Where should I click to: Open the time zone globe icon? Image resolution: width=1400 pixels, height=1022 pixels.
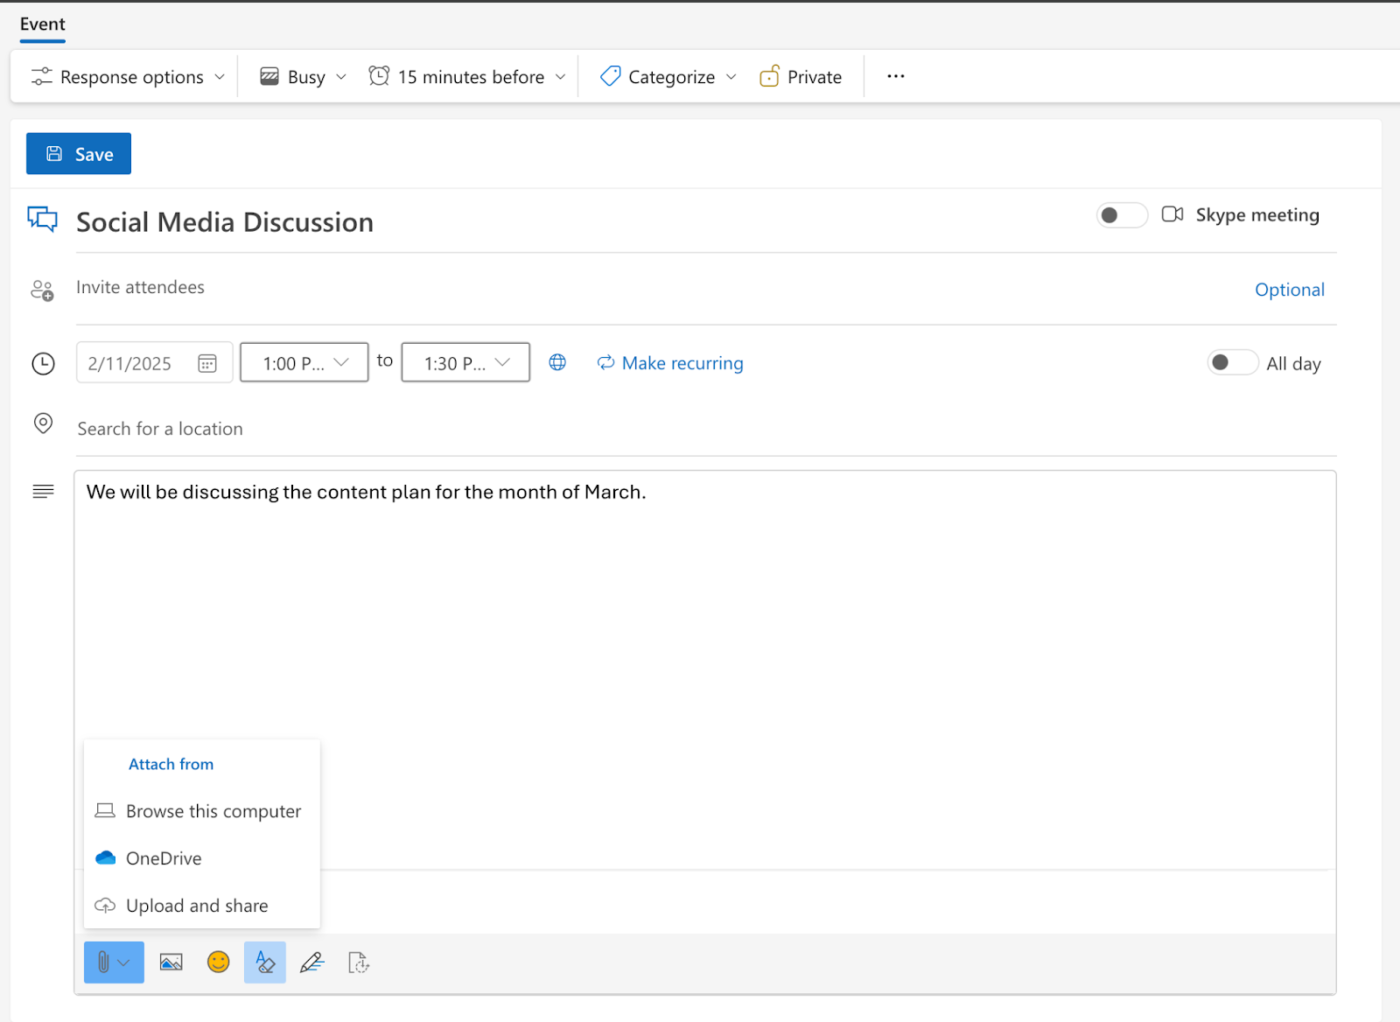(x=558, y=363)
